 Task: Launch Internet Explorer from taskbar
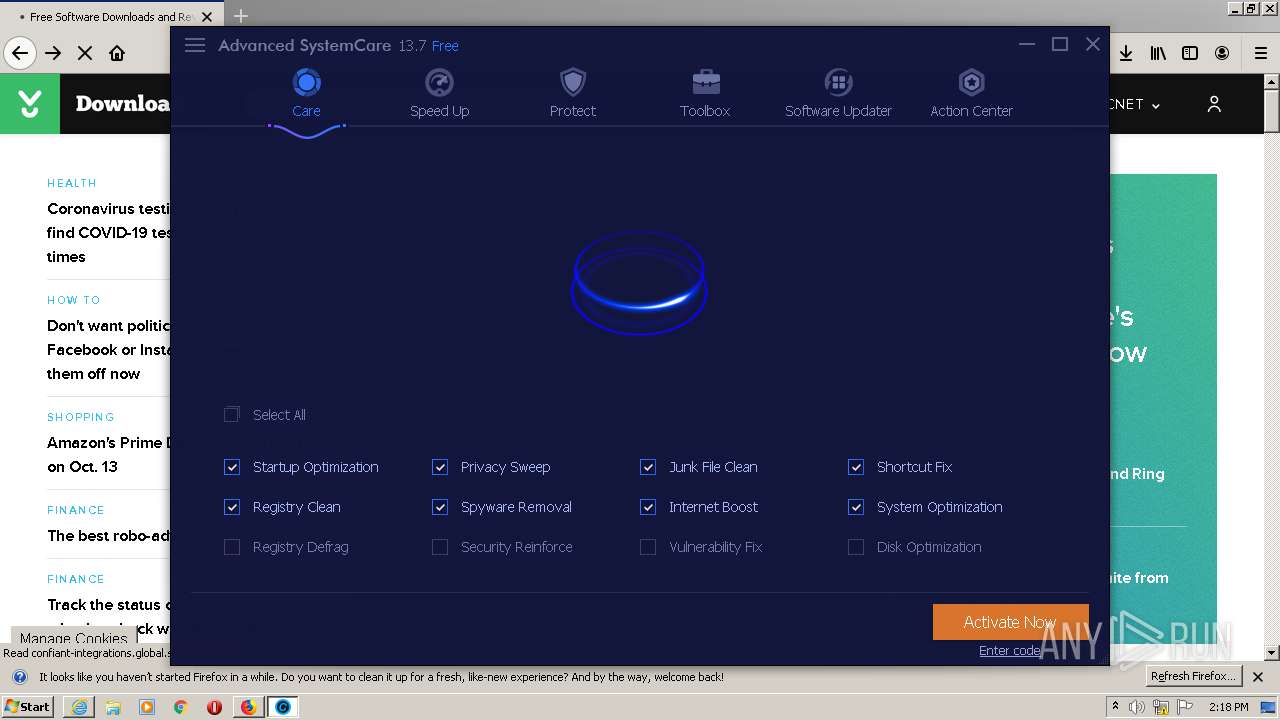[79, 707]
